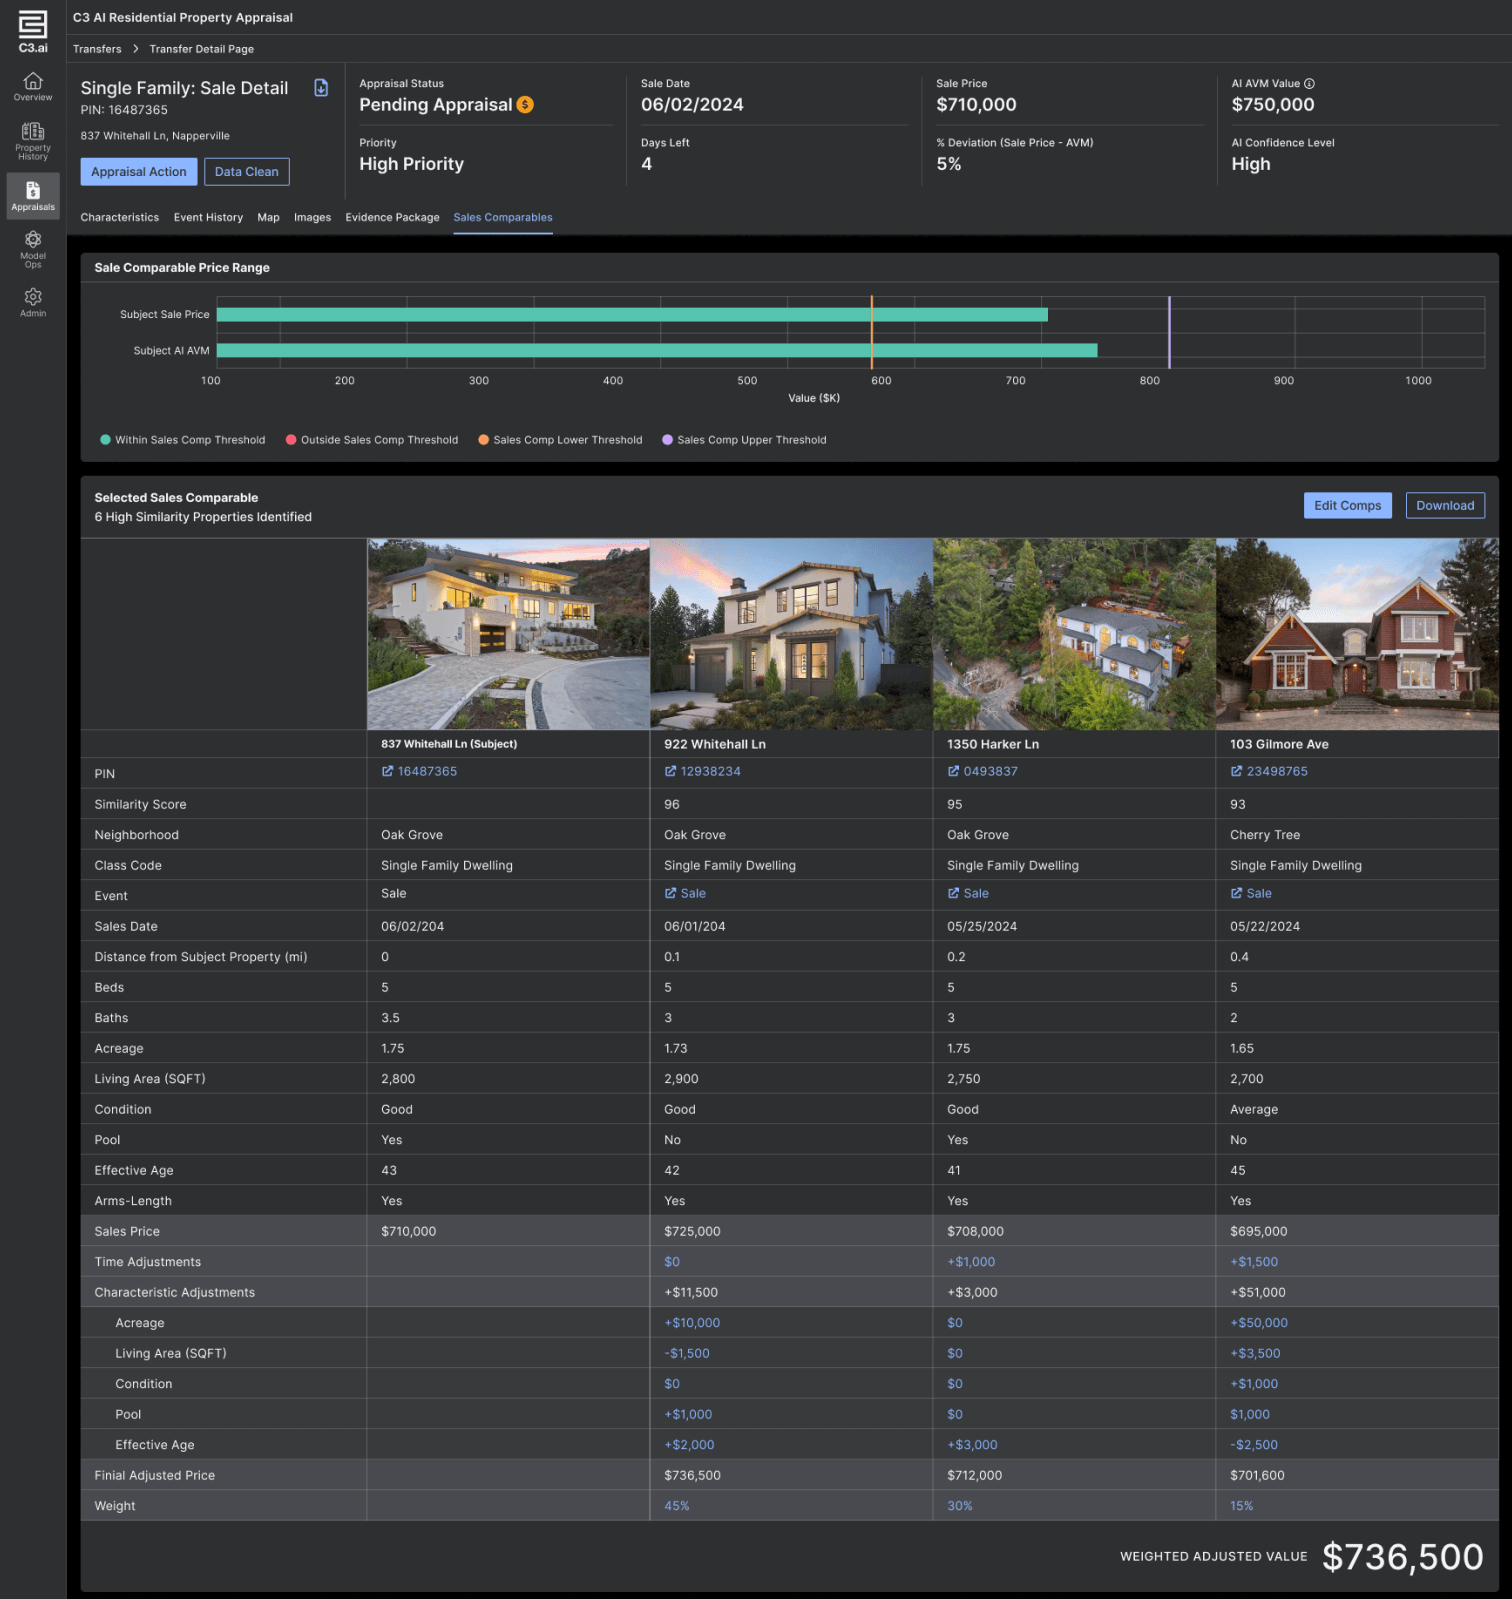Click the +$50,000 acreage adjustment
The width and height of the screenshot is (1512, 1599).
(1259, 1324)
